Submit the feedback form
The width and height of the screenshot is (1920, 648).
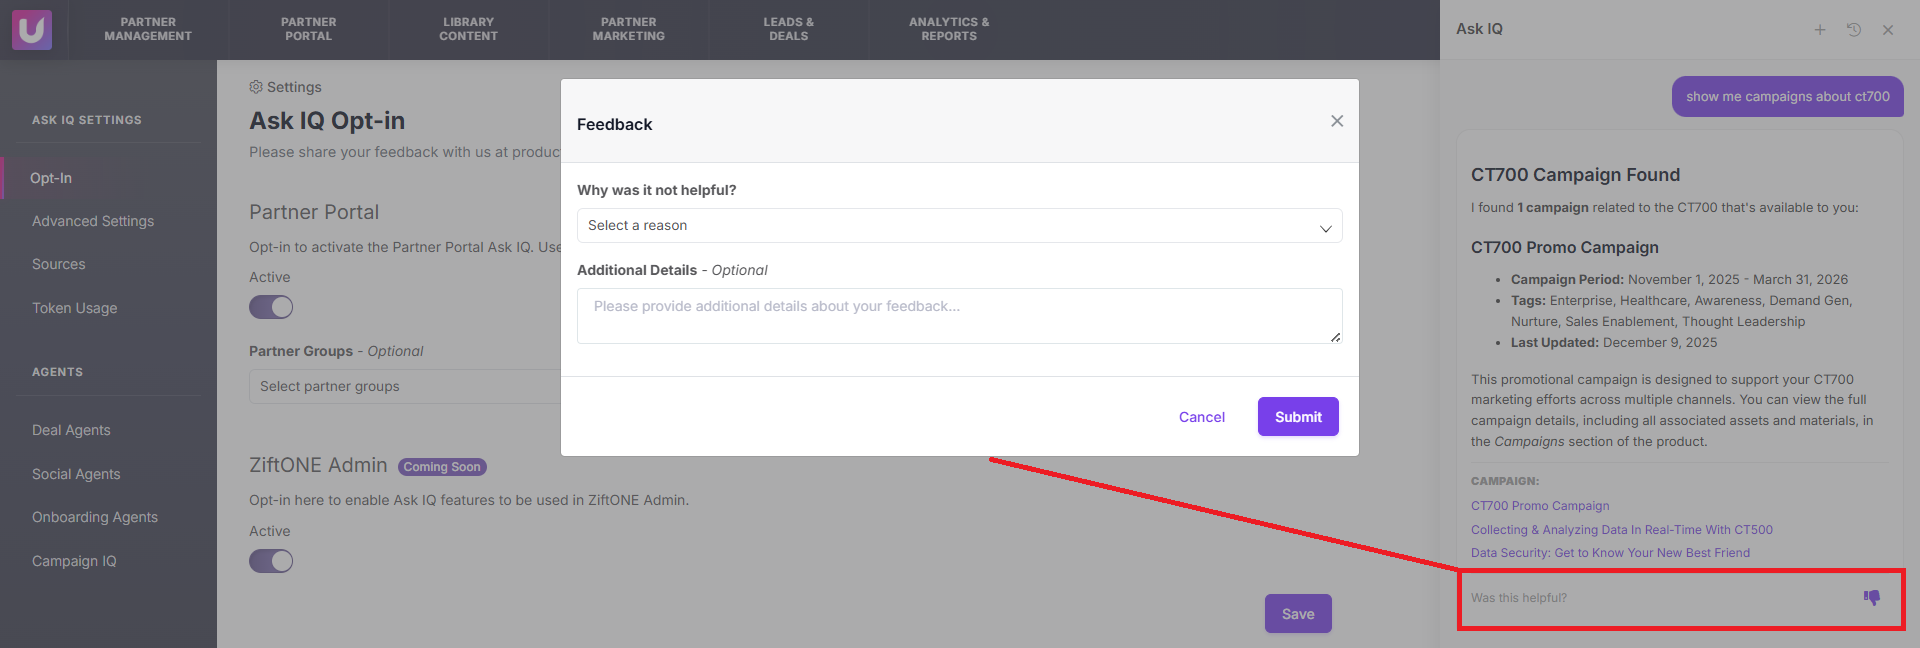point(1298,417)
